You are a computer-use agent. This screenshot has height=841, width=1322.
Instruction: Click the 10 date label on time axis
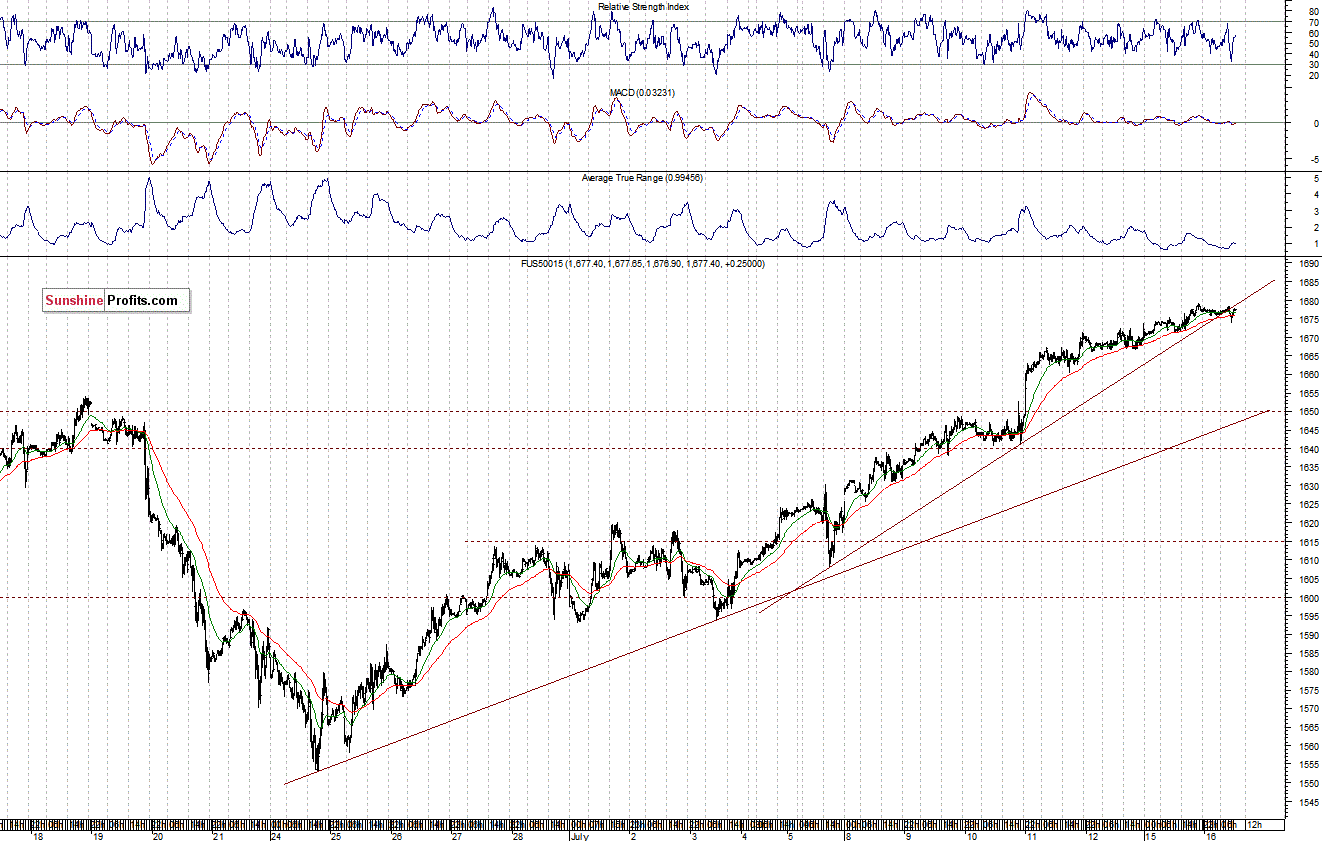[x=971, y=835]
